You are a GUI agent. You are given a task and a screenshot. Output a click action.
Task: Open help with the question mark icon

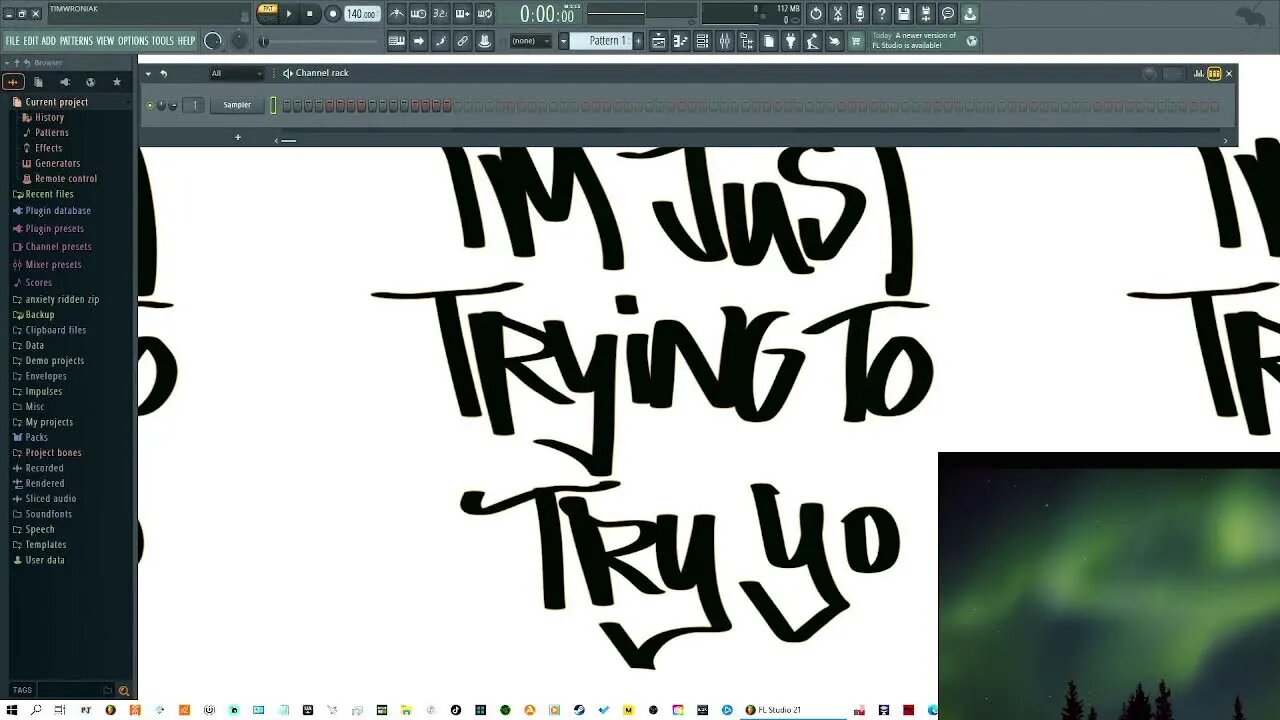point(882,14)
